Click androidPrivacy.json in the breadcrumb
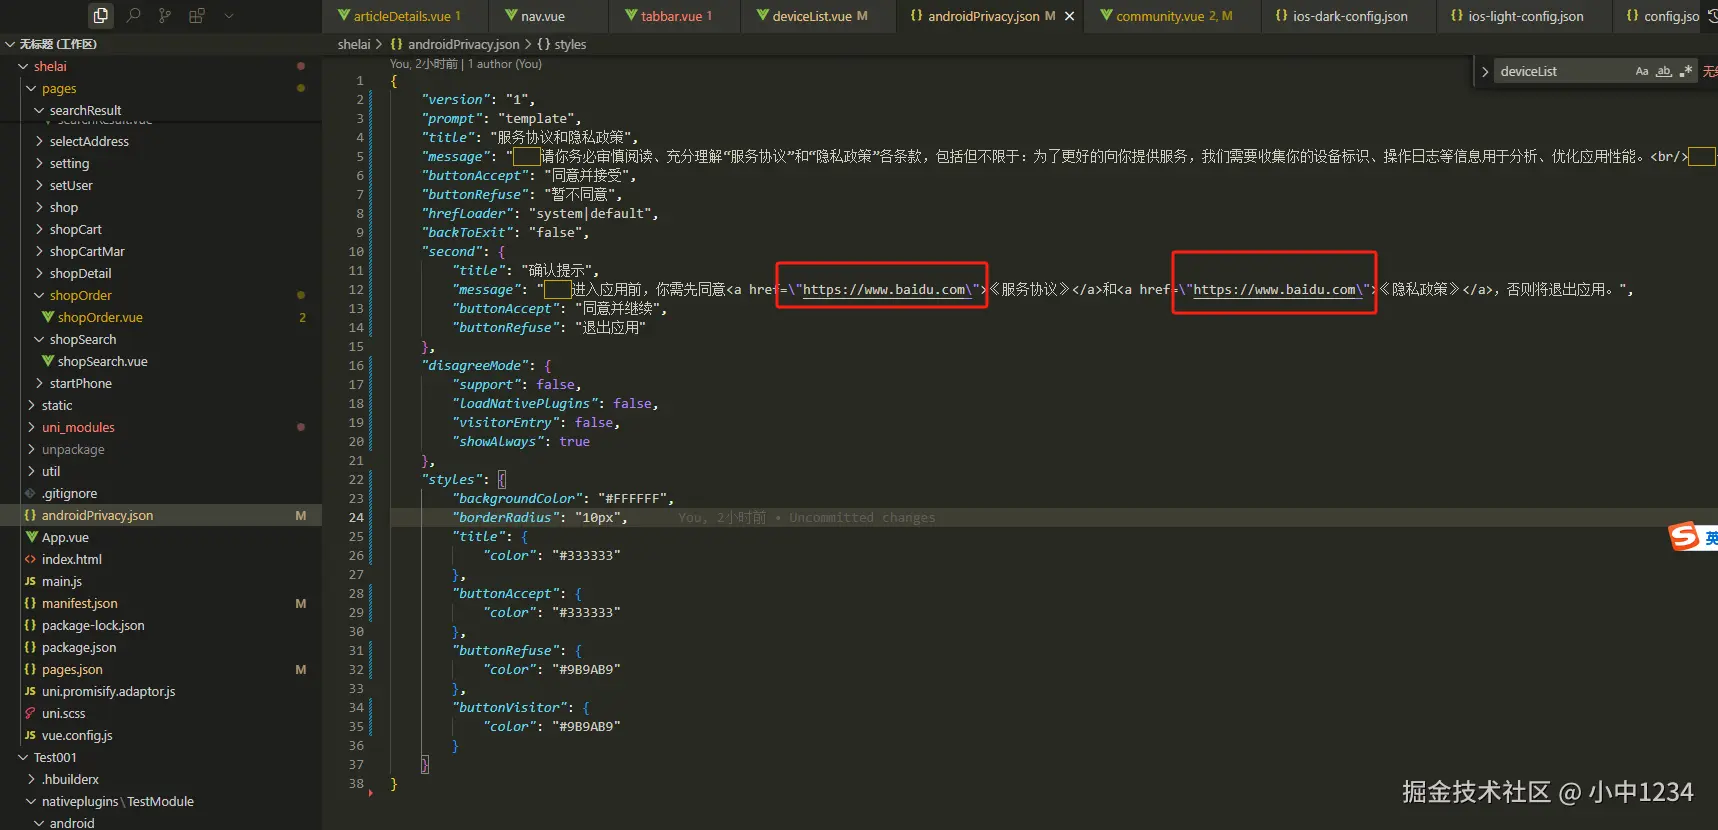The width and height of the screenshot is (1718, 830). [463, 44]
